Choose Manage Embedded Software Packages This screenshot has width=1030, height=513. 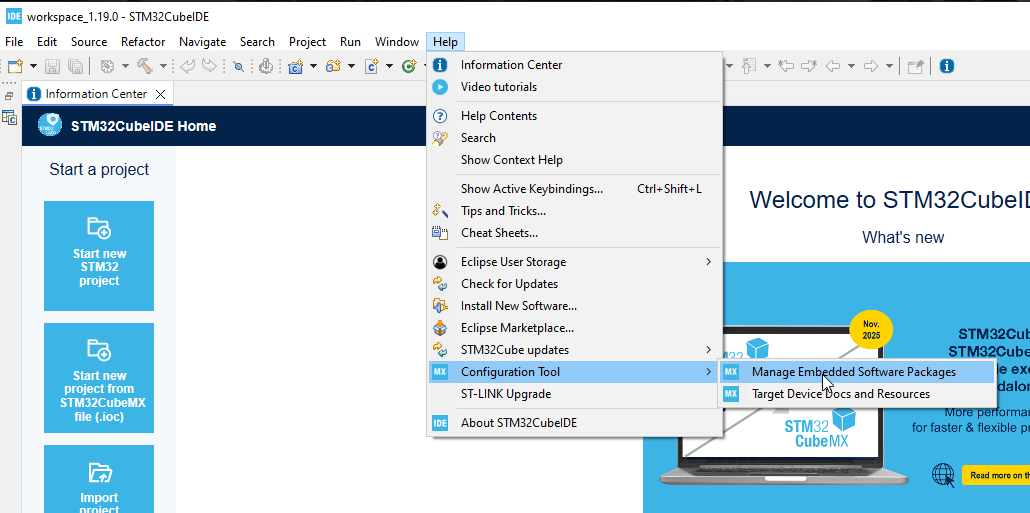point(857,372)
